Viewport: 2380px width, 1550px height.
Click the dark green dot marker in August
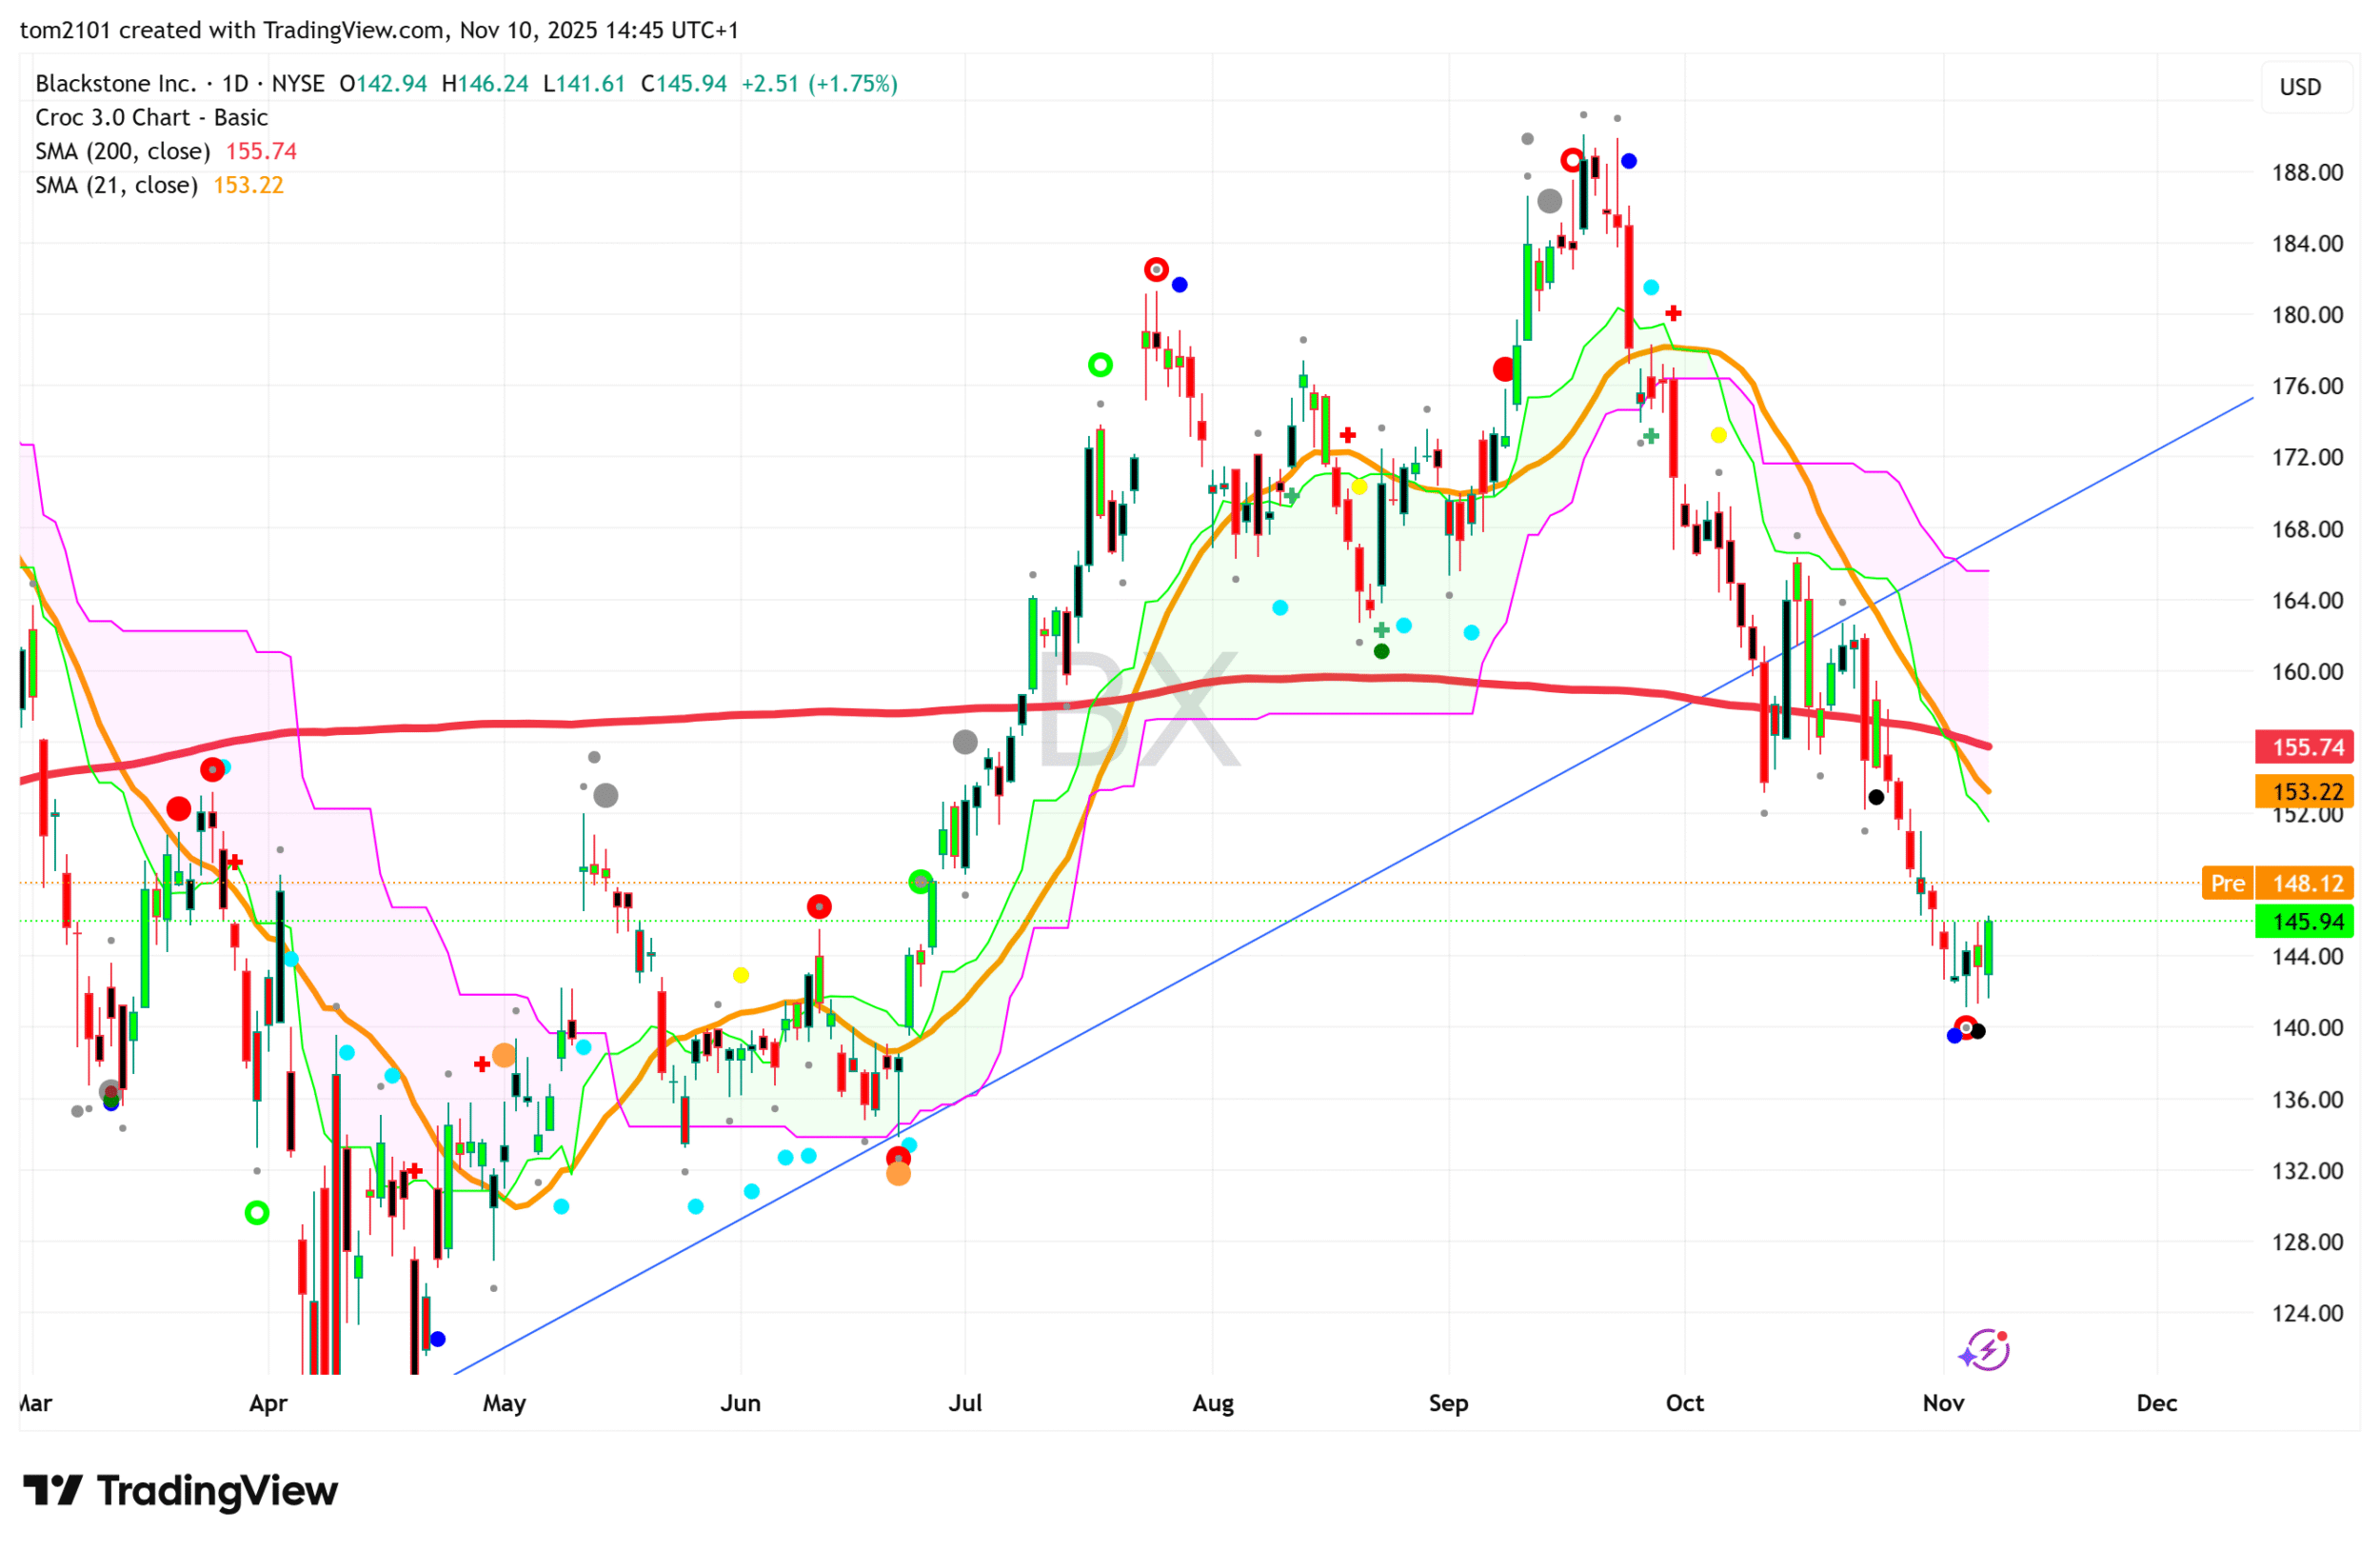click(x=1382, y=652)
